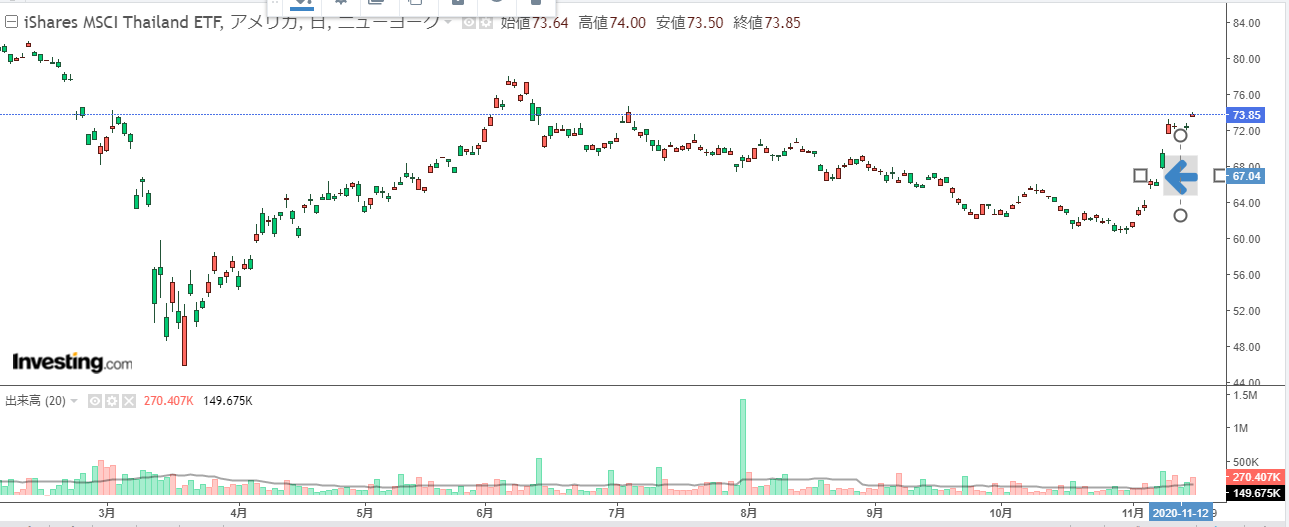The image size is (1289, 527).
Task: Open settings gear for main price series
Action: [x=485, y=22]
